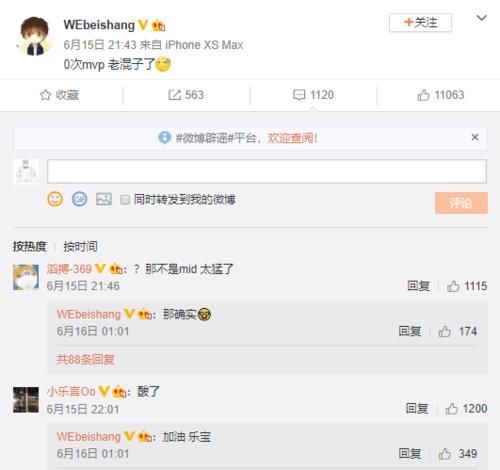Screen dimensions: 500x470
Task: Attach an image to the comment
Action: 104,199
